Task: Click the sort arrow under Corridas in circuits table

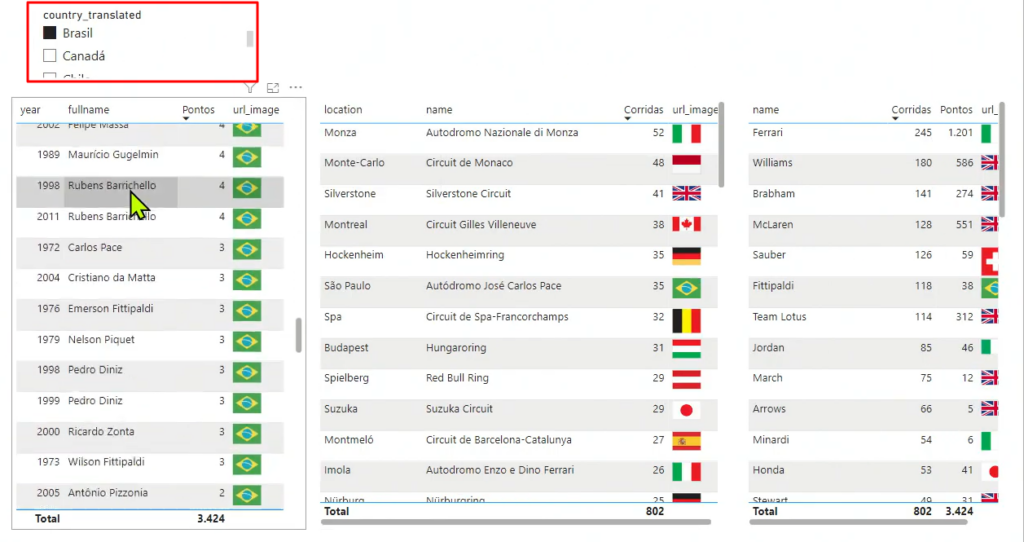Action: (628, 119)
